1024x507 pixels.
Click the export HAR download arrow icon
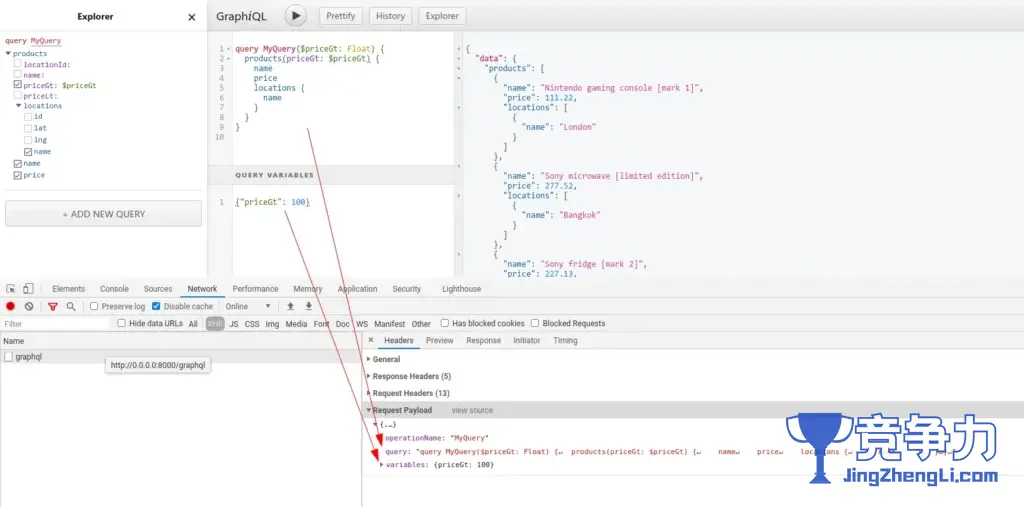309,306
